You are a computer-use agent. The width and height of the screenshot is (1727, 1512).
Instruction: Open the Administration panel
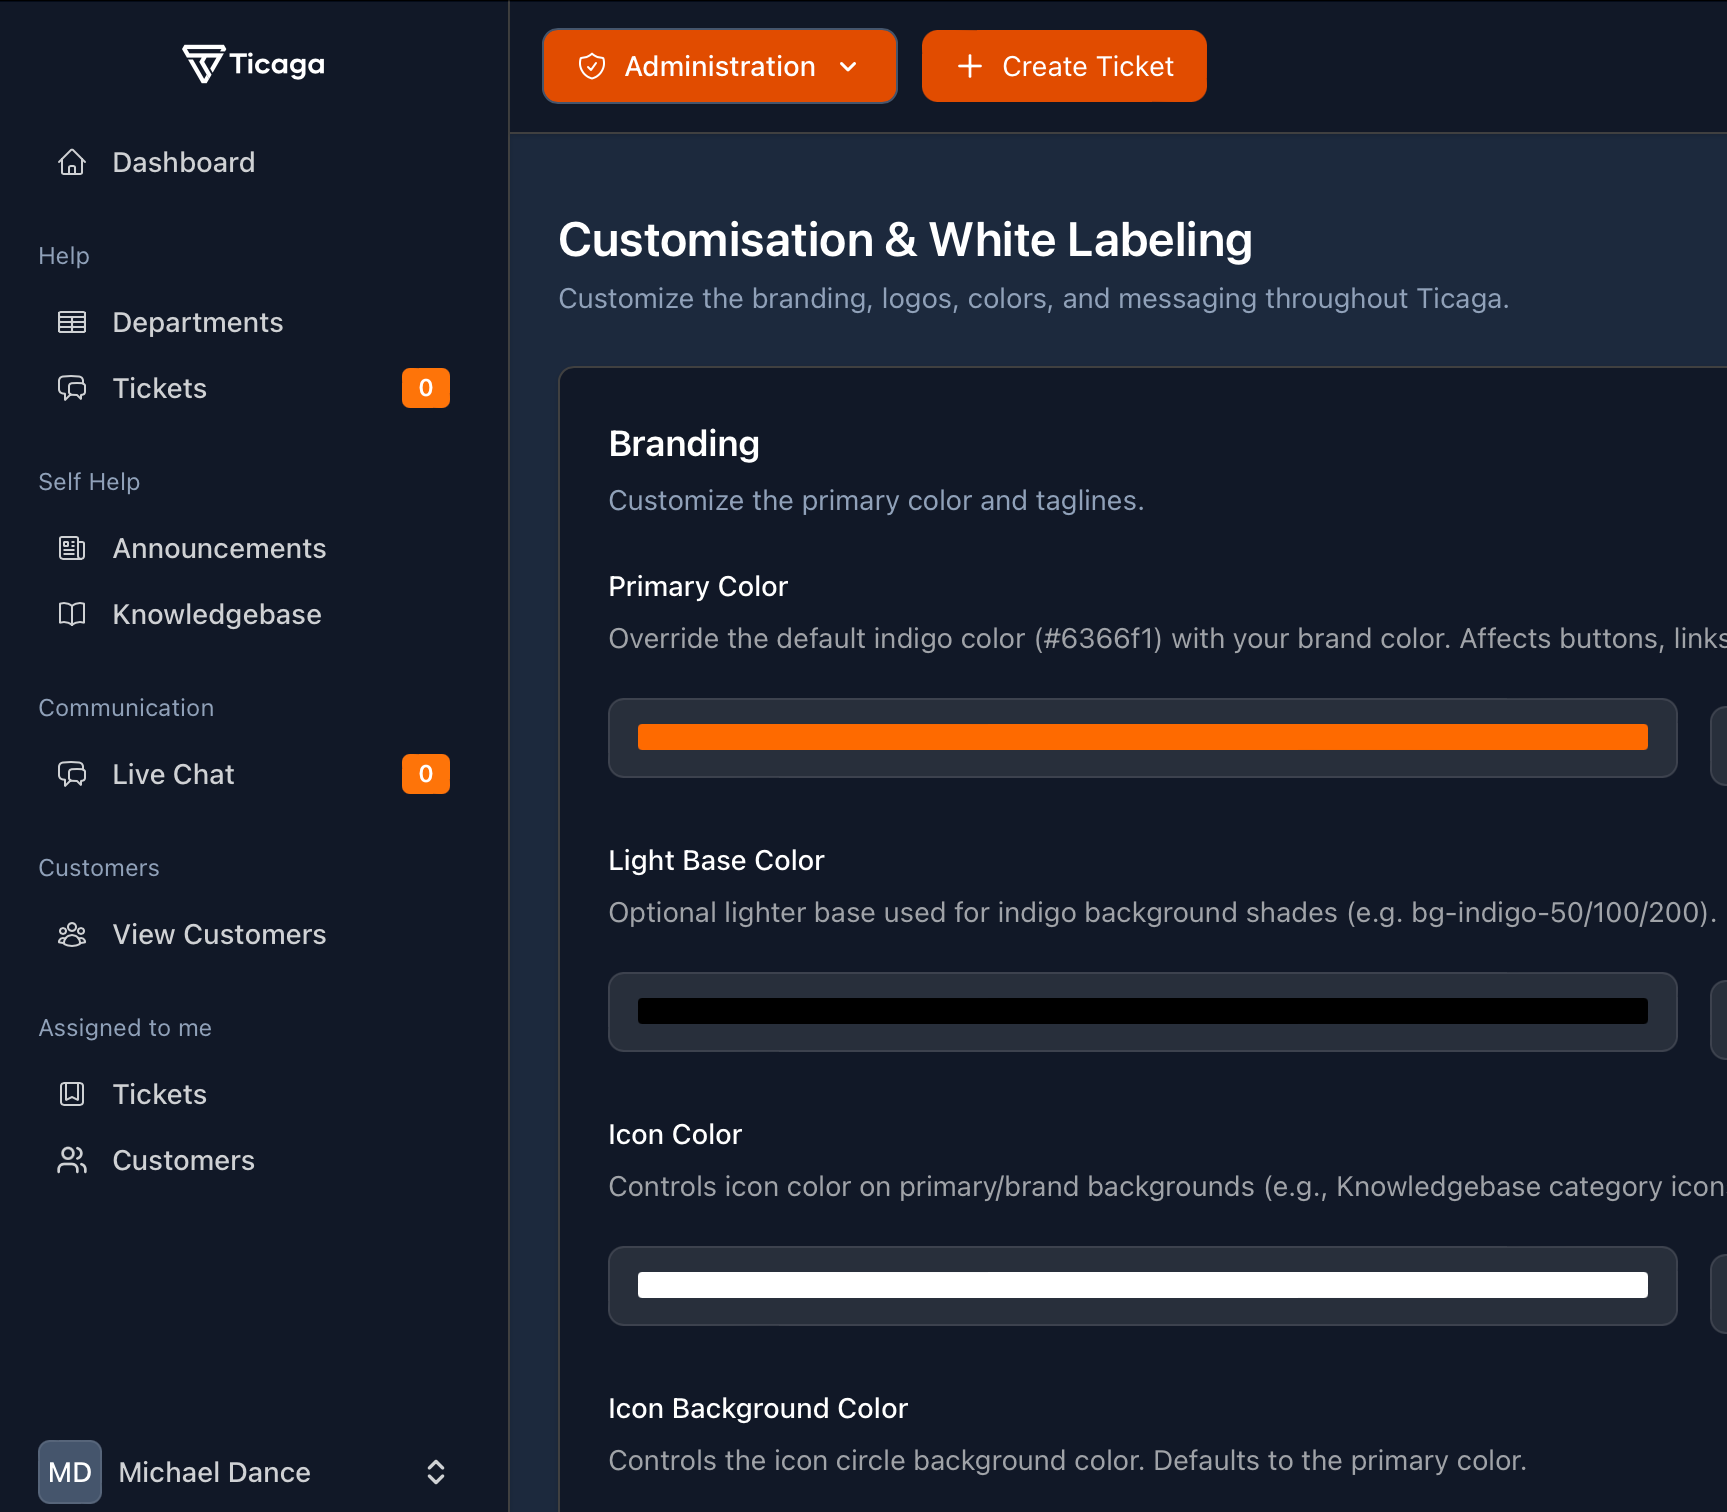[718, 66]
